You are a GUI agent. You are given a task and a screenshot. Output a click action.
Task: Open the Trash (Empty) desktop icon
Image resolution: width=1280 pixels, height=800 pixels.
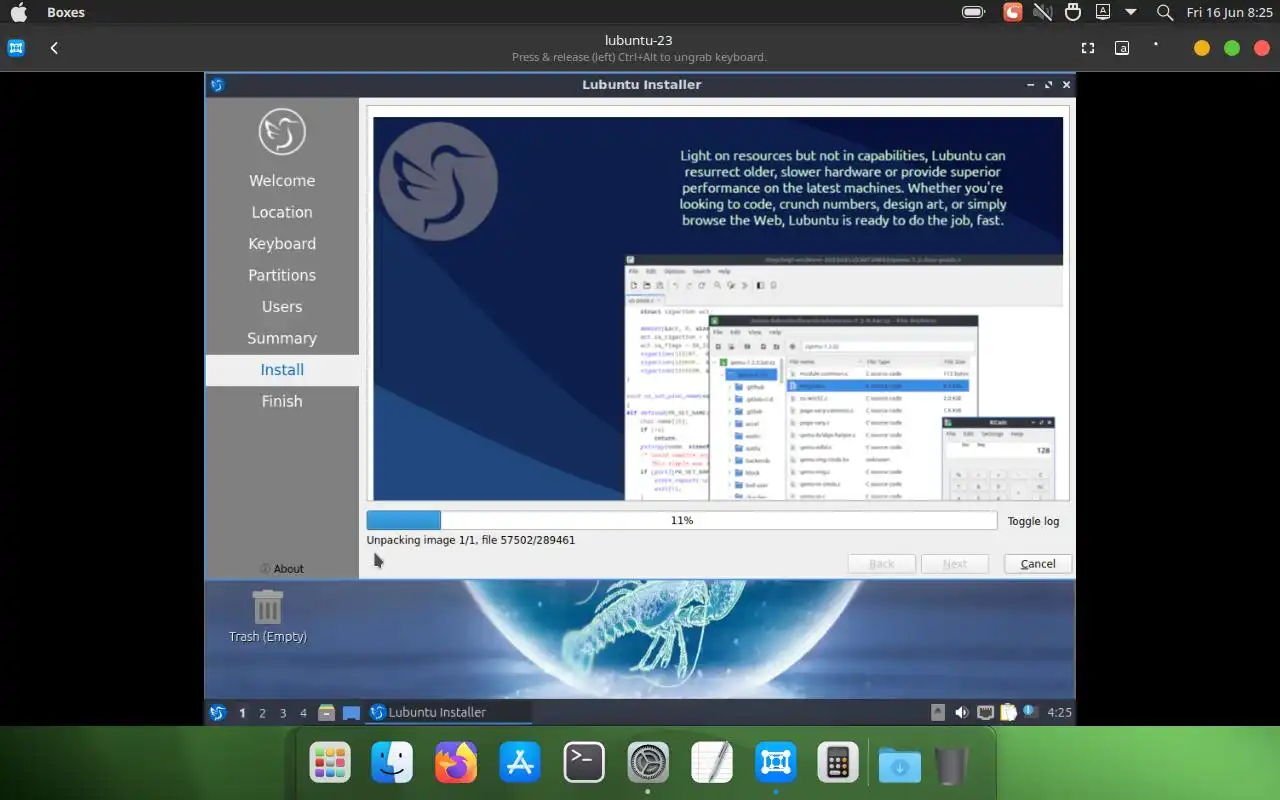[x=267, y=616]
